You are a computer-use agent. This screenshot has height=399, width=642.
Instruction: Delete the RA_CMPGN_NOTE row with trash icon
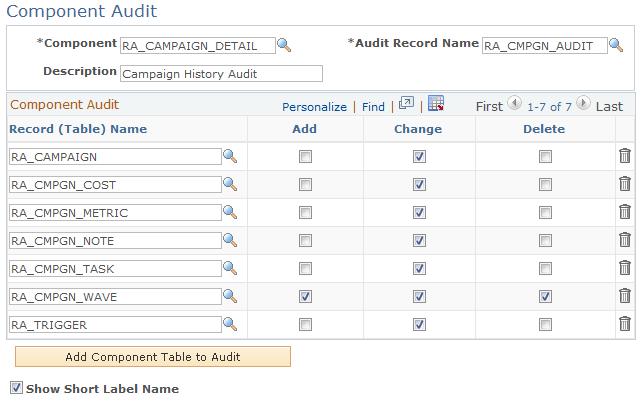pos(625,240)
